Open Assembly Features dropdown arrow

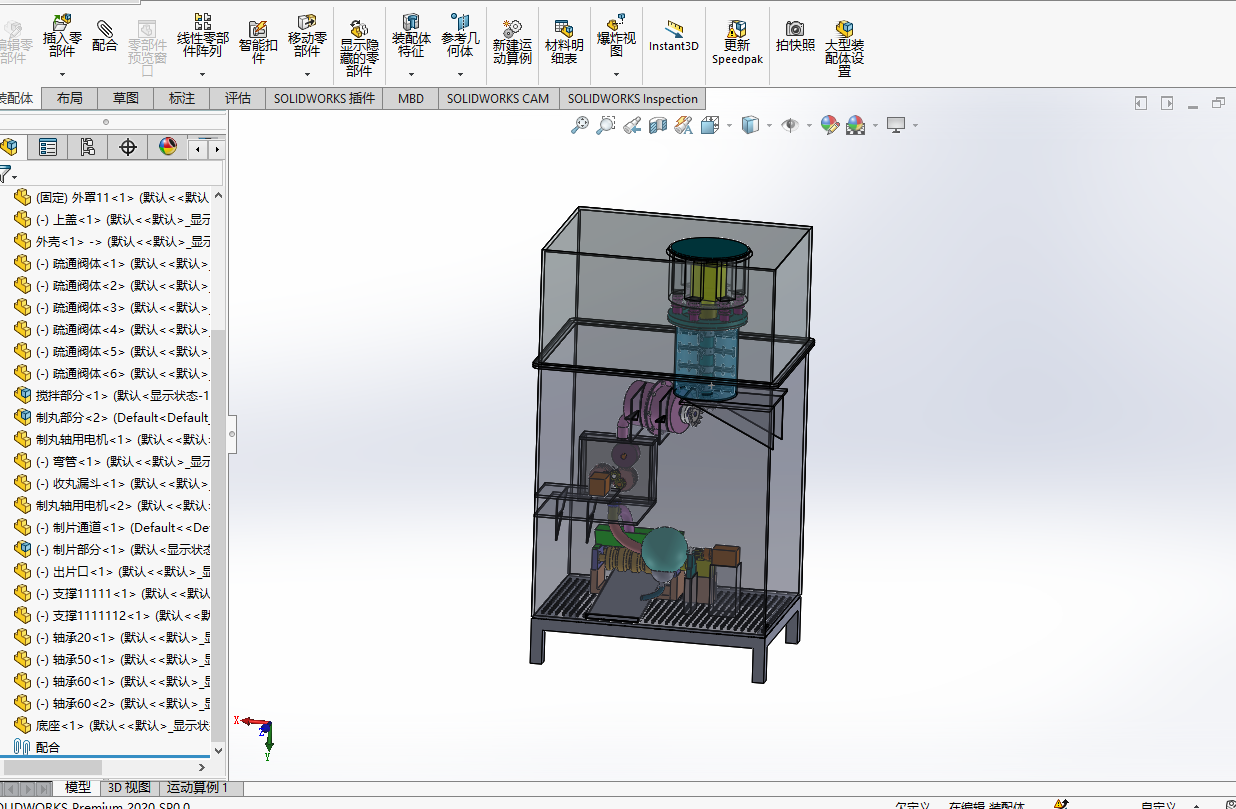coord(411,74)
